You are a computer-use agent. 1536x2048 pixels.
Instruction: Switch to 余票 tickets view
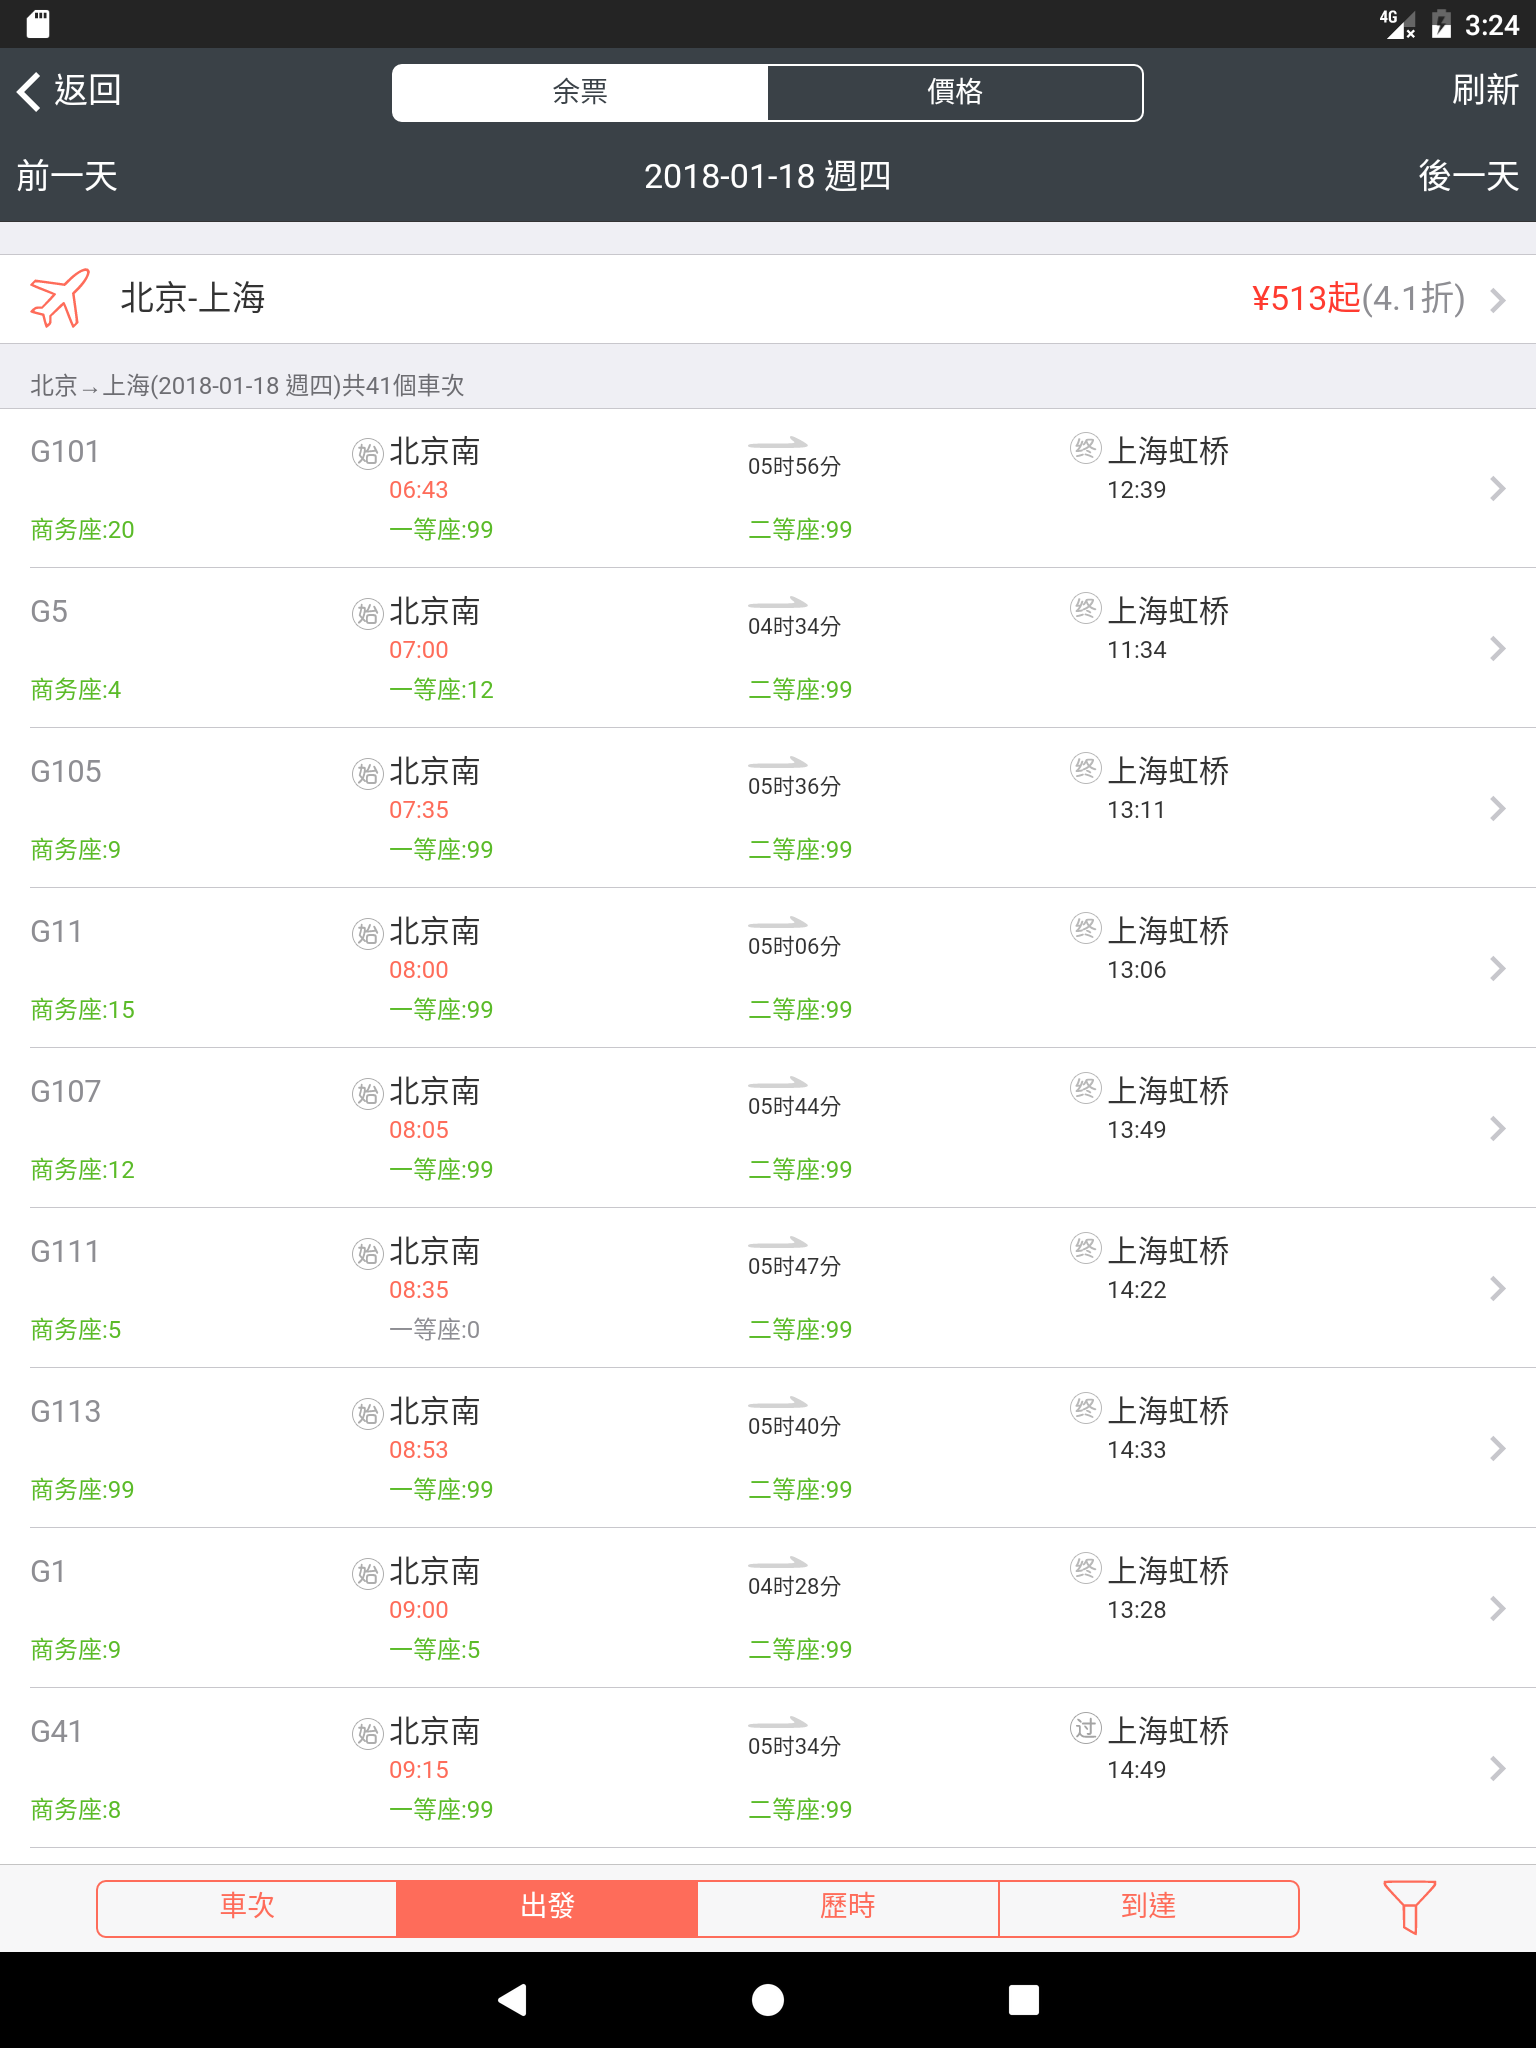point(580,93)
